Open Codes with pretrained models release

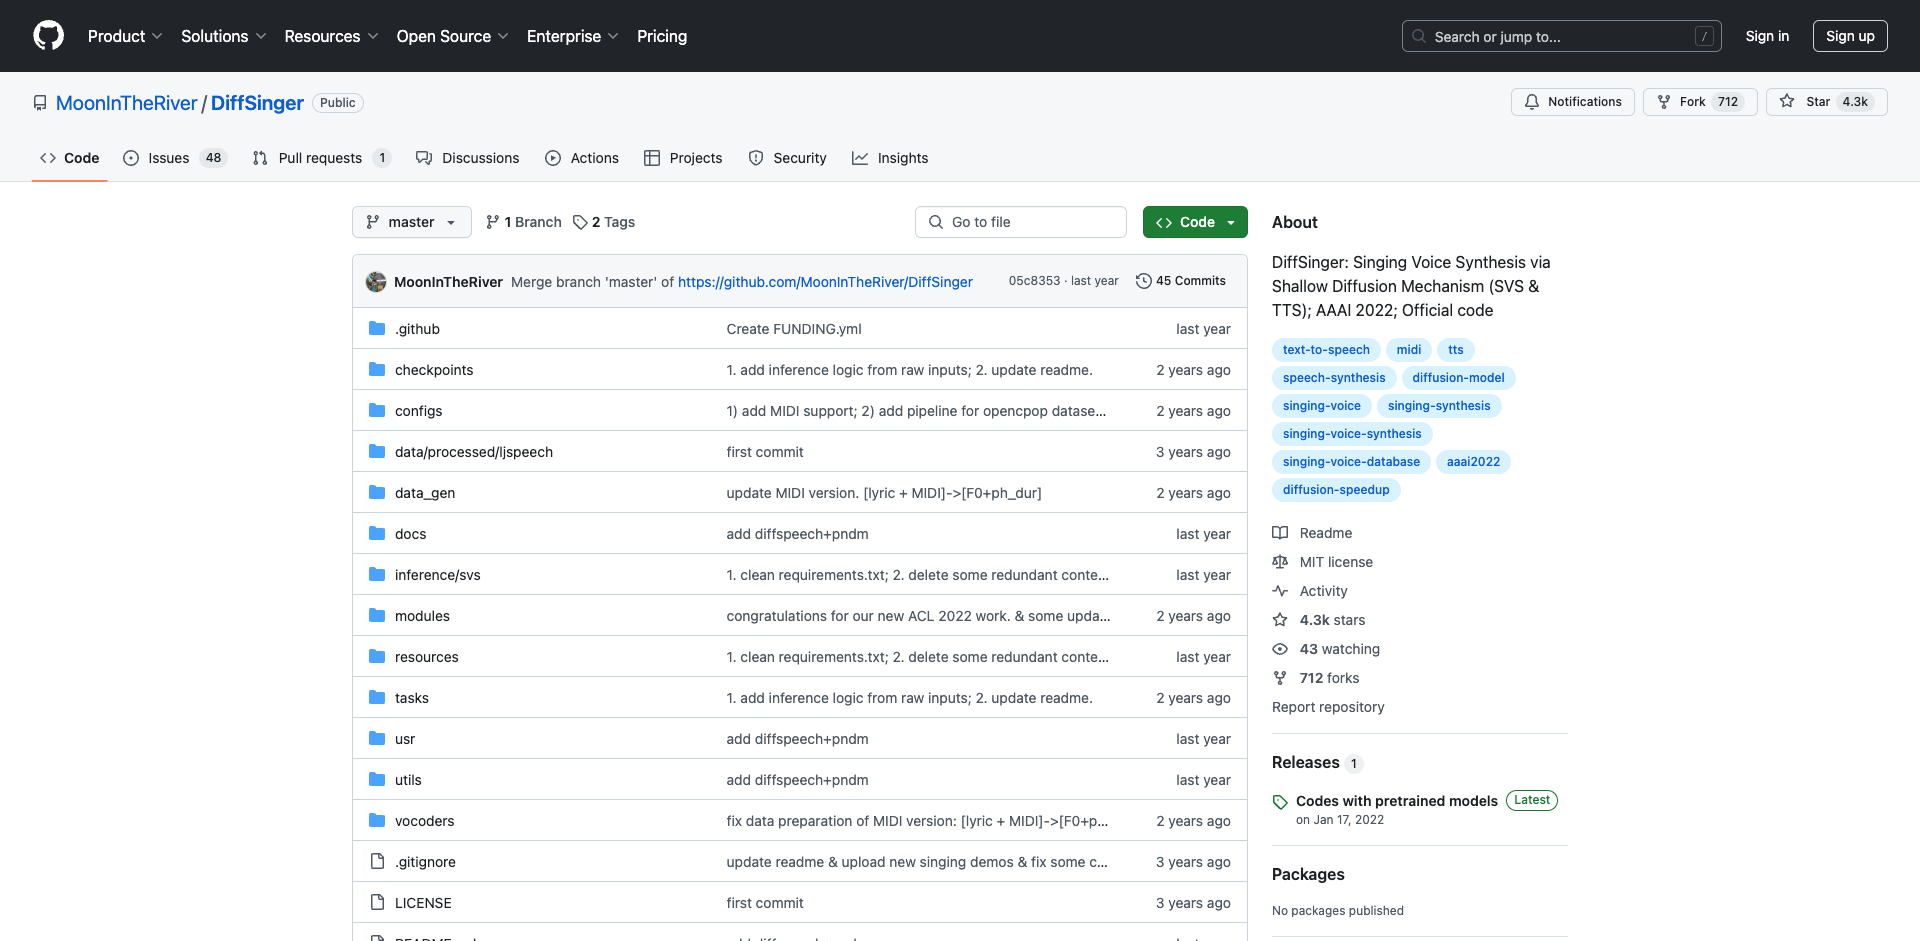coord(1397,801)
